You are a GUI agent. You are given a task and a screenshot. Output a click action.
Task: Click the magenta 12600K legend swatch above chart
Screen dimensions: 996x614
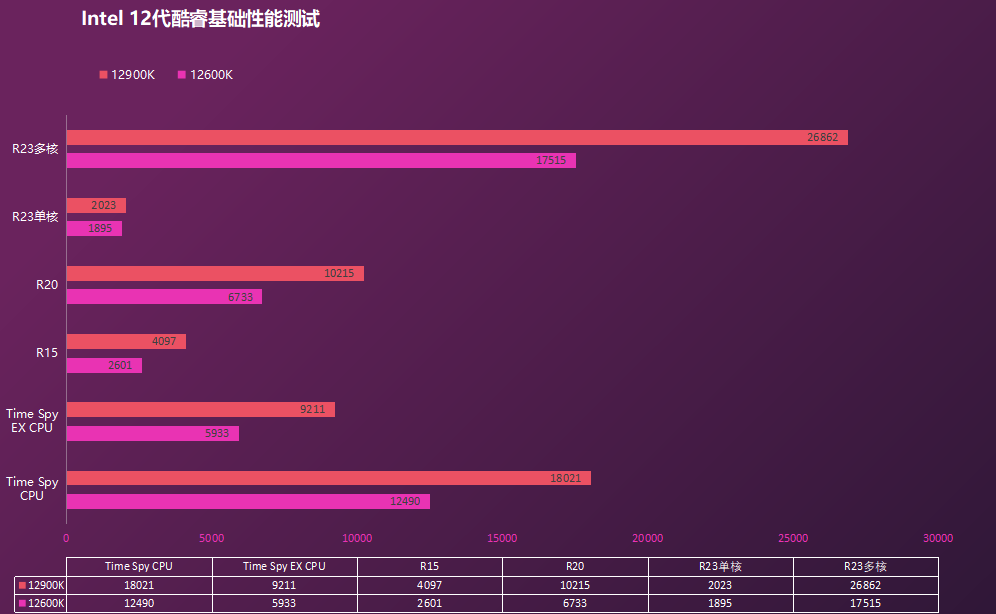pyautogui.click(x=182, y=75)
